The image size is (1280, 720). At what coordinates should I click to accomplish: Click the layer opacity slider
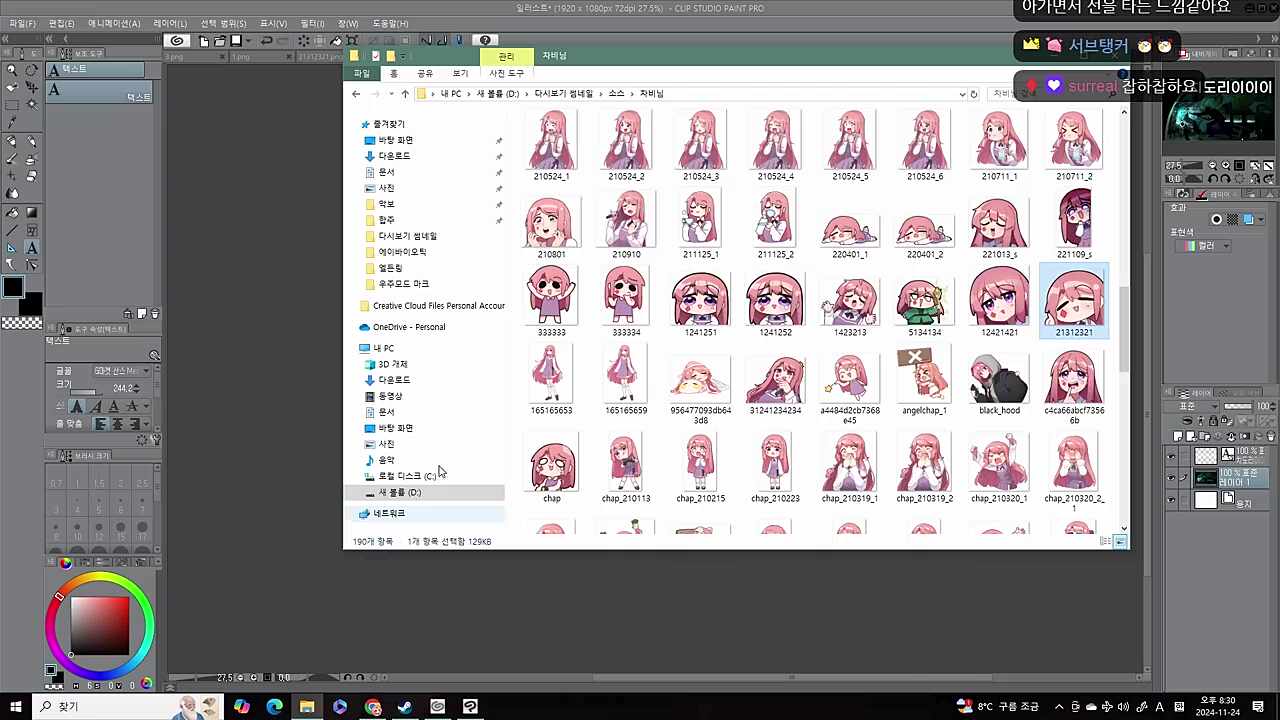1238,406
